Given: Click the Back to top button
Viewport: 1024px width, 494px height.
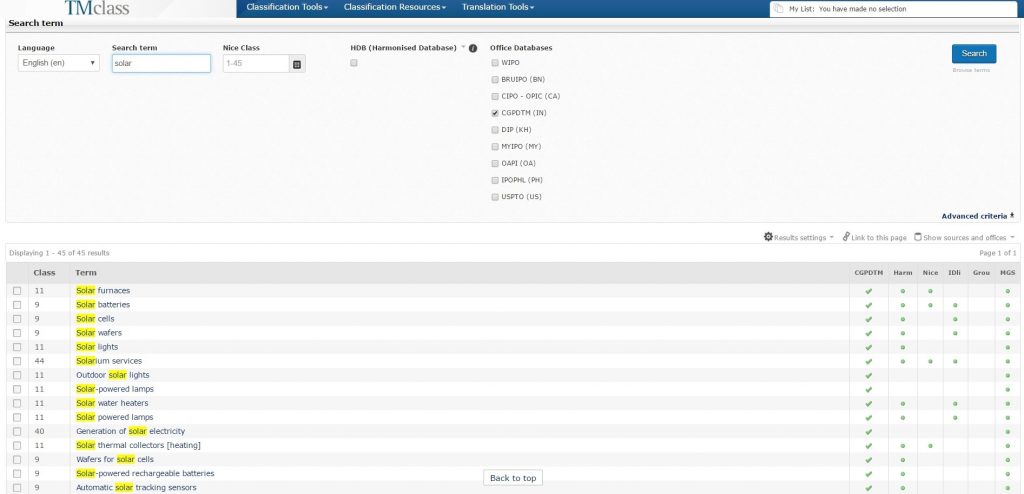Looking at the screenshot, I should click(513, 478).
